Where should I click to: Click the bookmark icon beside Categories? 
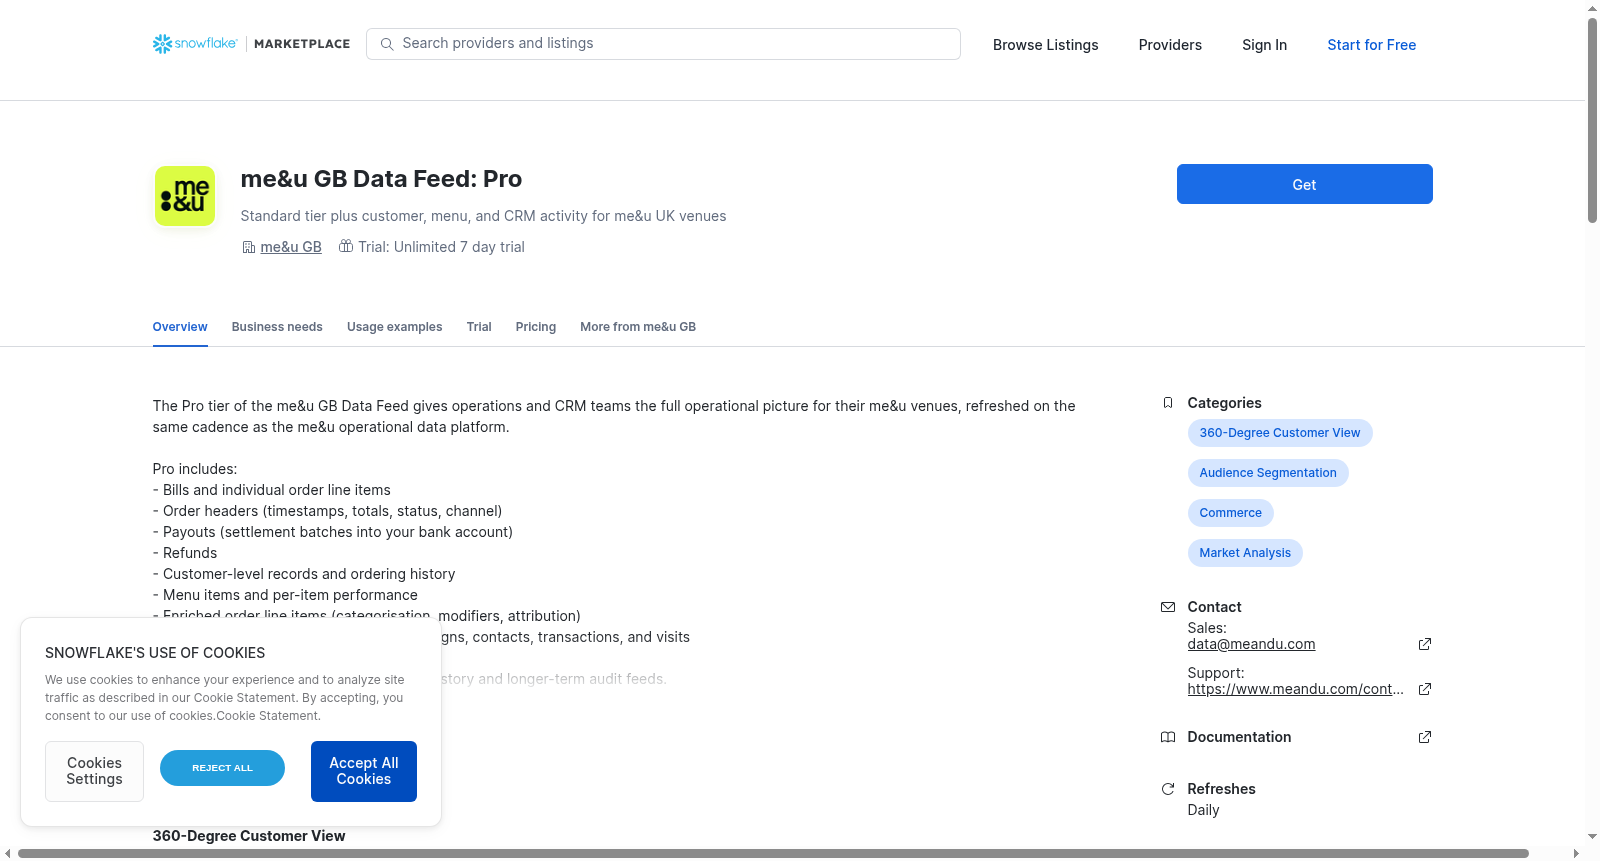tap(1168, 403)
